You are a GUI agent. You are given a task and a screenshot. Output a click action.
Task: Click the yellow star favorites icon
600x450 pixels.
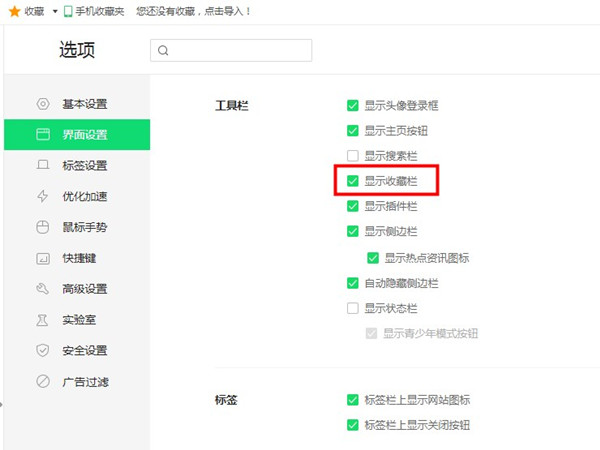click(x=14, y=11)
